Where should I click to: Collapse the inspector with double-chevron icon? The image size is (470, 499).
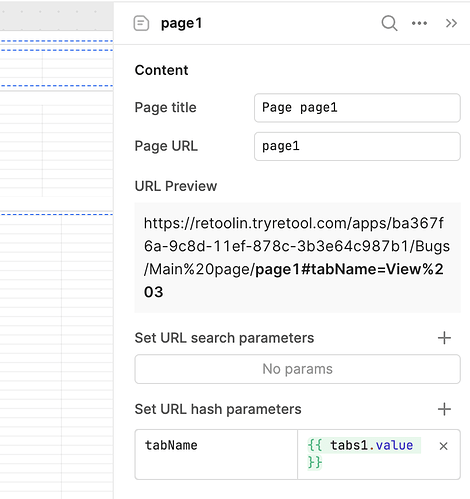[x=451, y=23]
